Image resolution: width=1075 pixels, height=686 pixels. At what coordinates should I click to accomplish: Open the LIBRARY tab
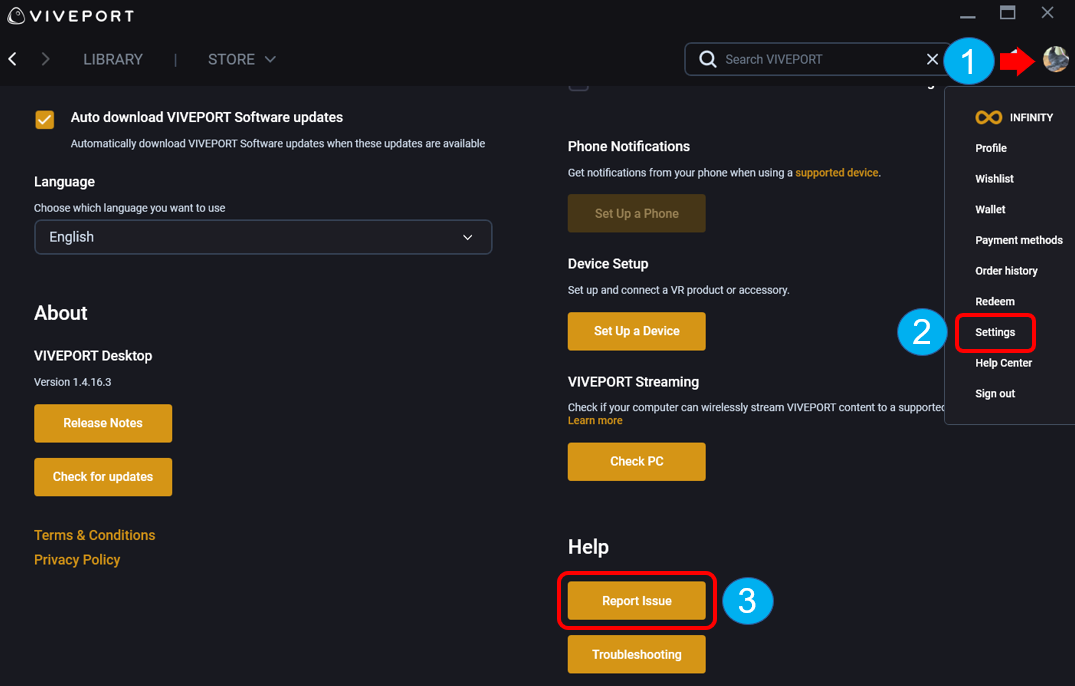113,60
